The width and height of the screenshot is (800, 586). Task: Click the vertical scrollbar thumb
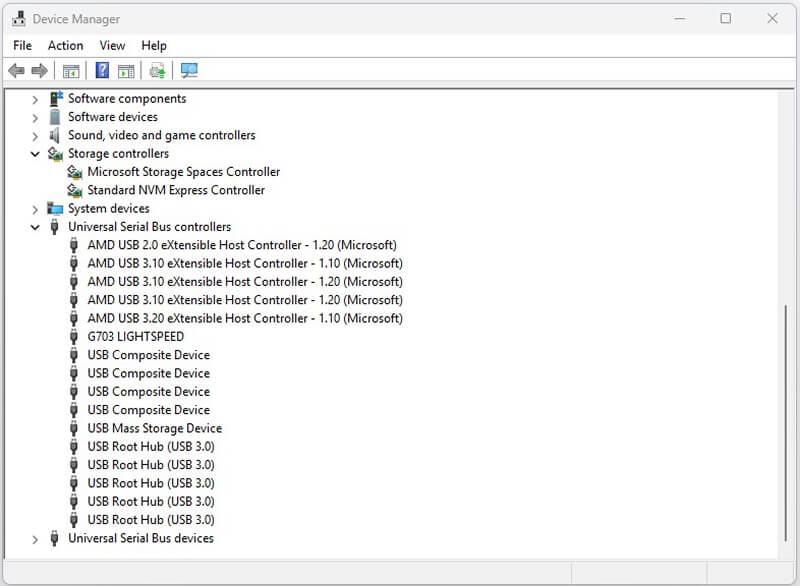(x=786, y=423)
